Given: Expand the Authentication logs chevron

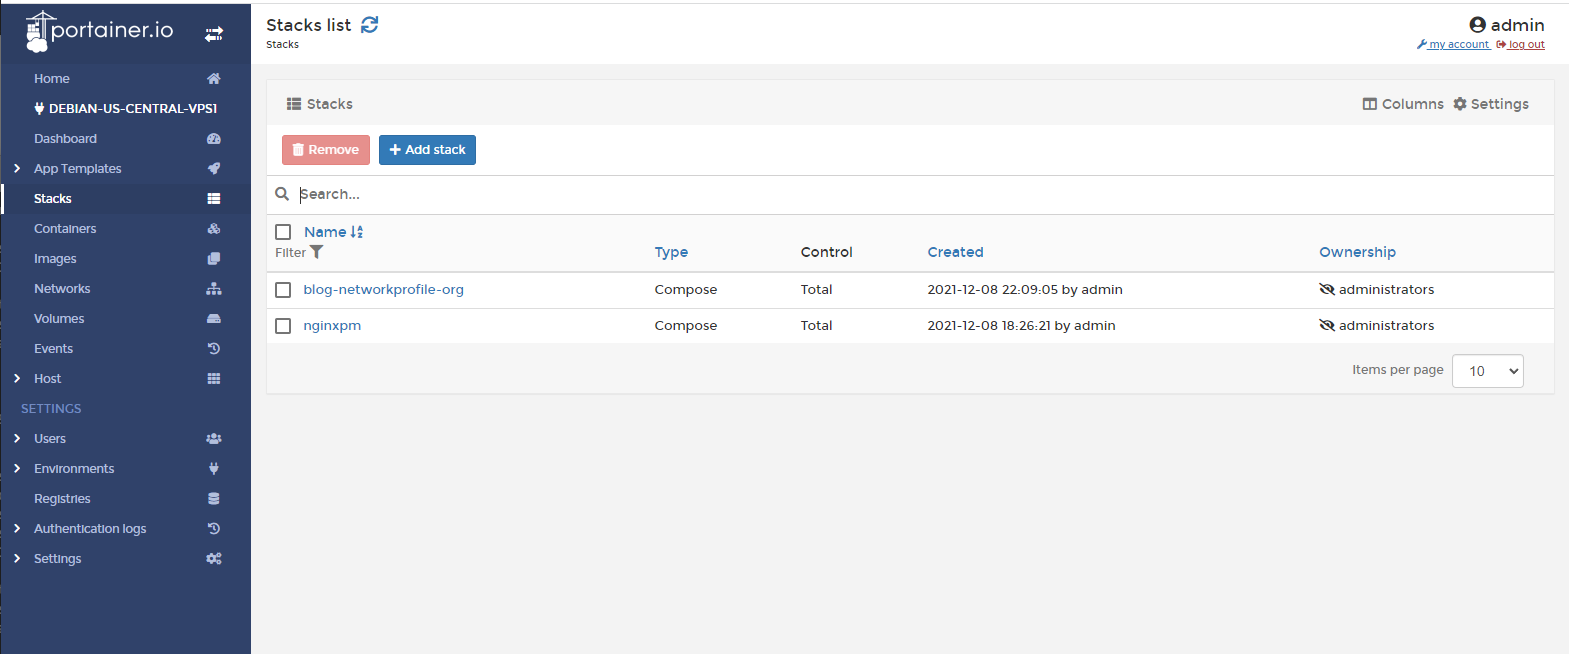Looking at the screenshot, I should 17,529.
